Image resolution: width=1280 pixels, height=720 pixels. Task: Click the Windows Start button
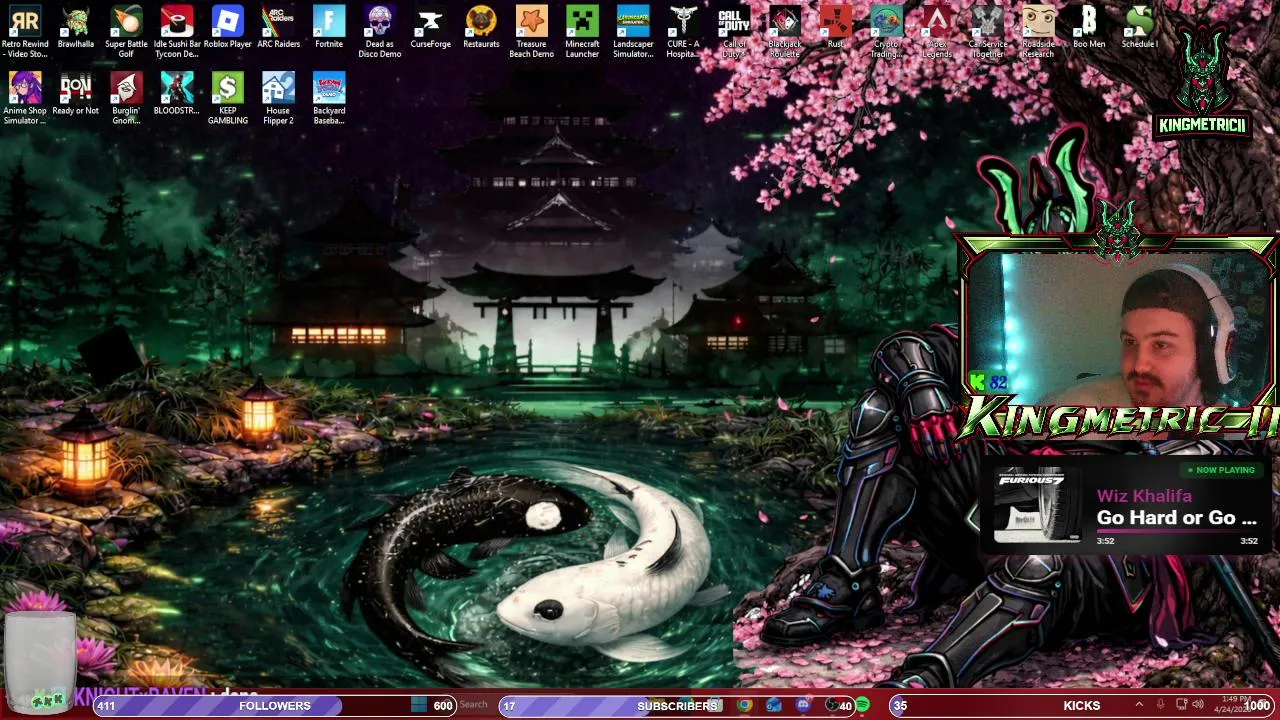tap(418, 705)
